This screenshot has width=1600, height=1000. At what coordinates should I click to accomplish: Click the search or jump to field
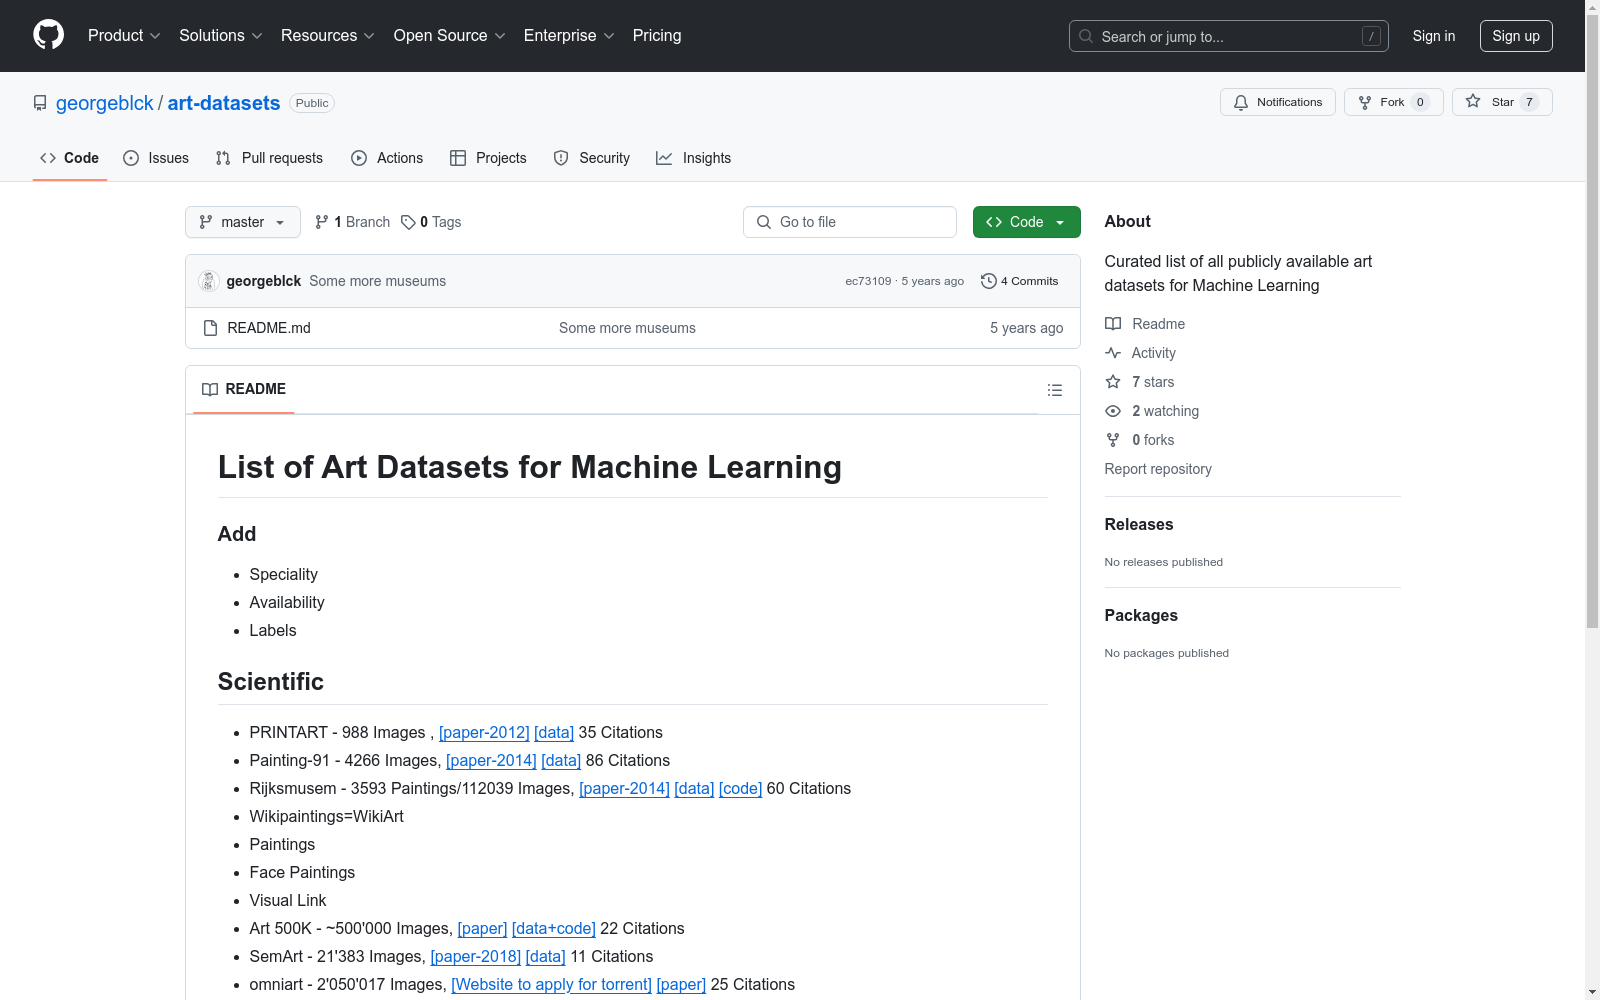[x=1229, y=36]
